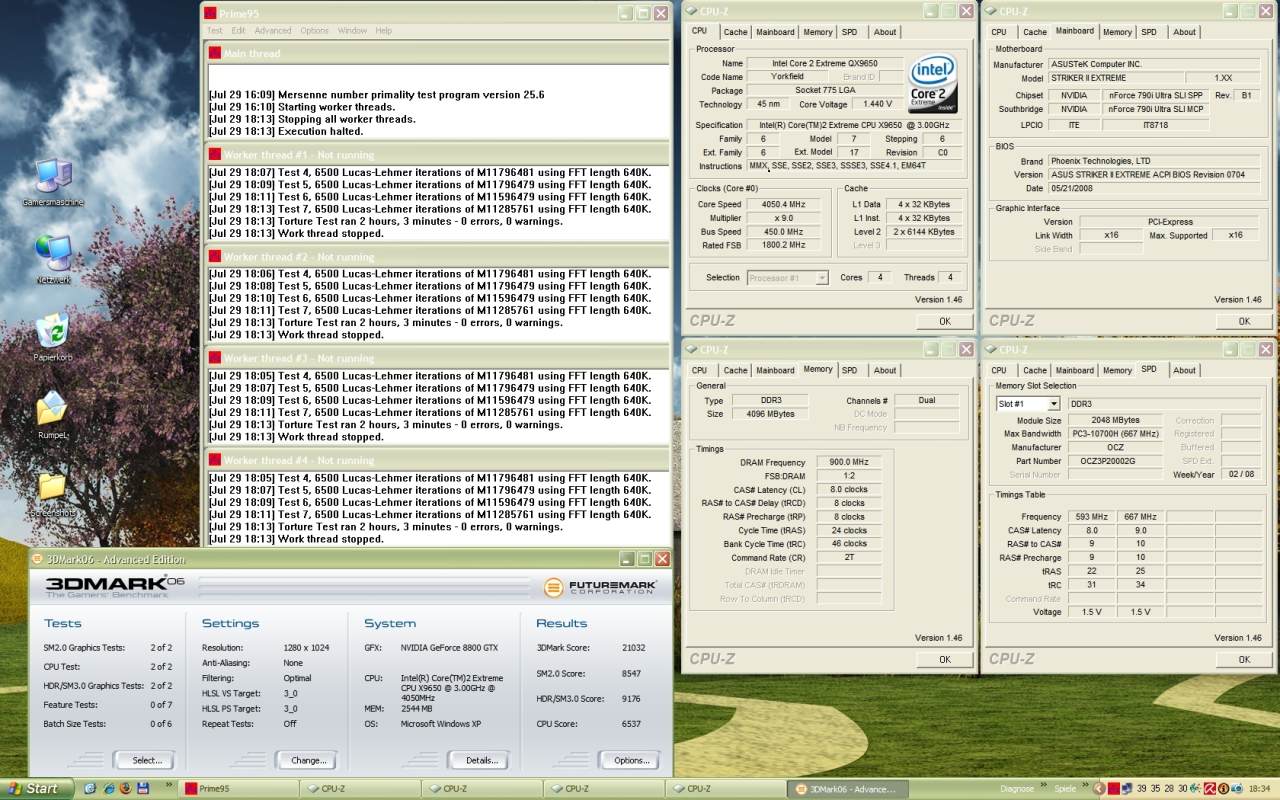Expand hidden quick launch icons chevron
This screenshot has height=800, width=1280.
point(168,786)
